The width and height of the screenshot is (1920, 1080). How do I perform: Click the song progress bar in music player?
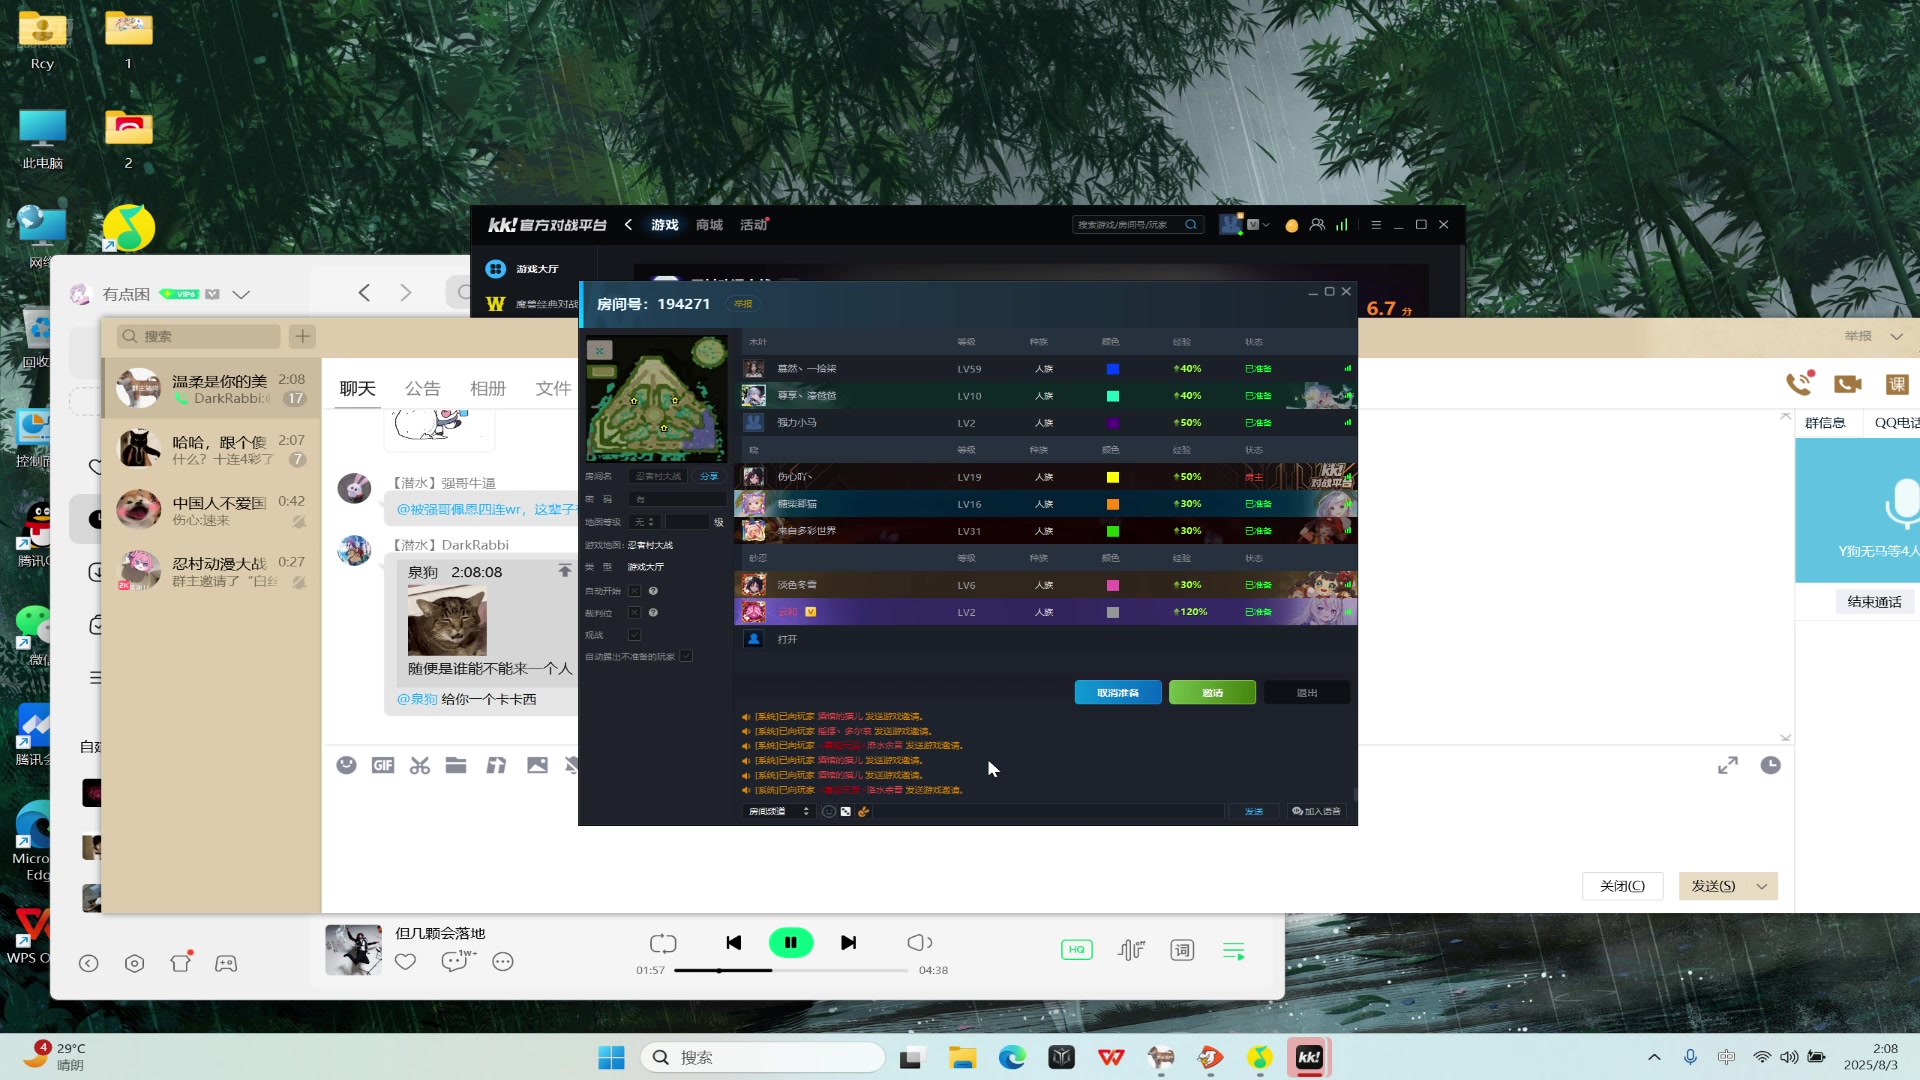click(790, 970)
